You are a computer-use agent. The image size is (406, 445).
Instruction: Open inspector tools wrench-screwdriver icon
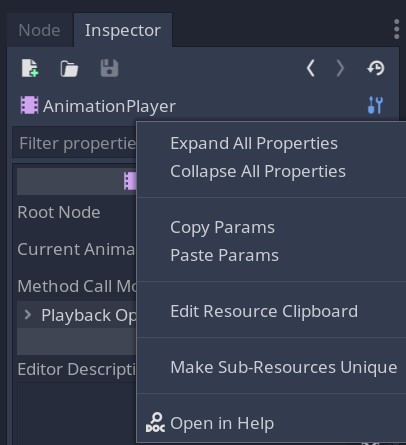376,105
